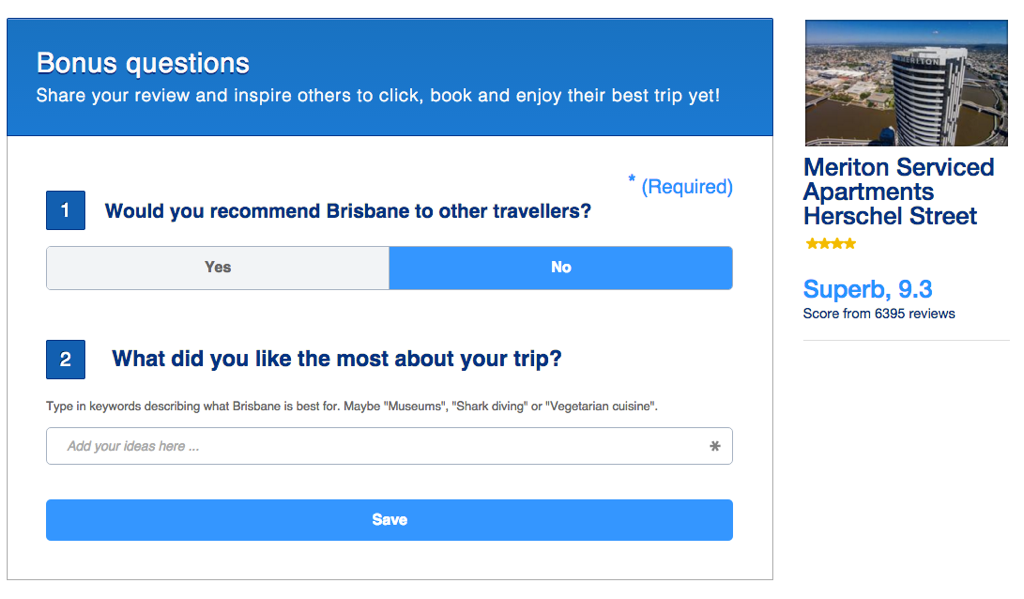This screenshot has width=1024, height=599.
Task: Select Yes for recommending Brisbane
Action: click(x=217, y=268)
